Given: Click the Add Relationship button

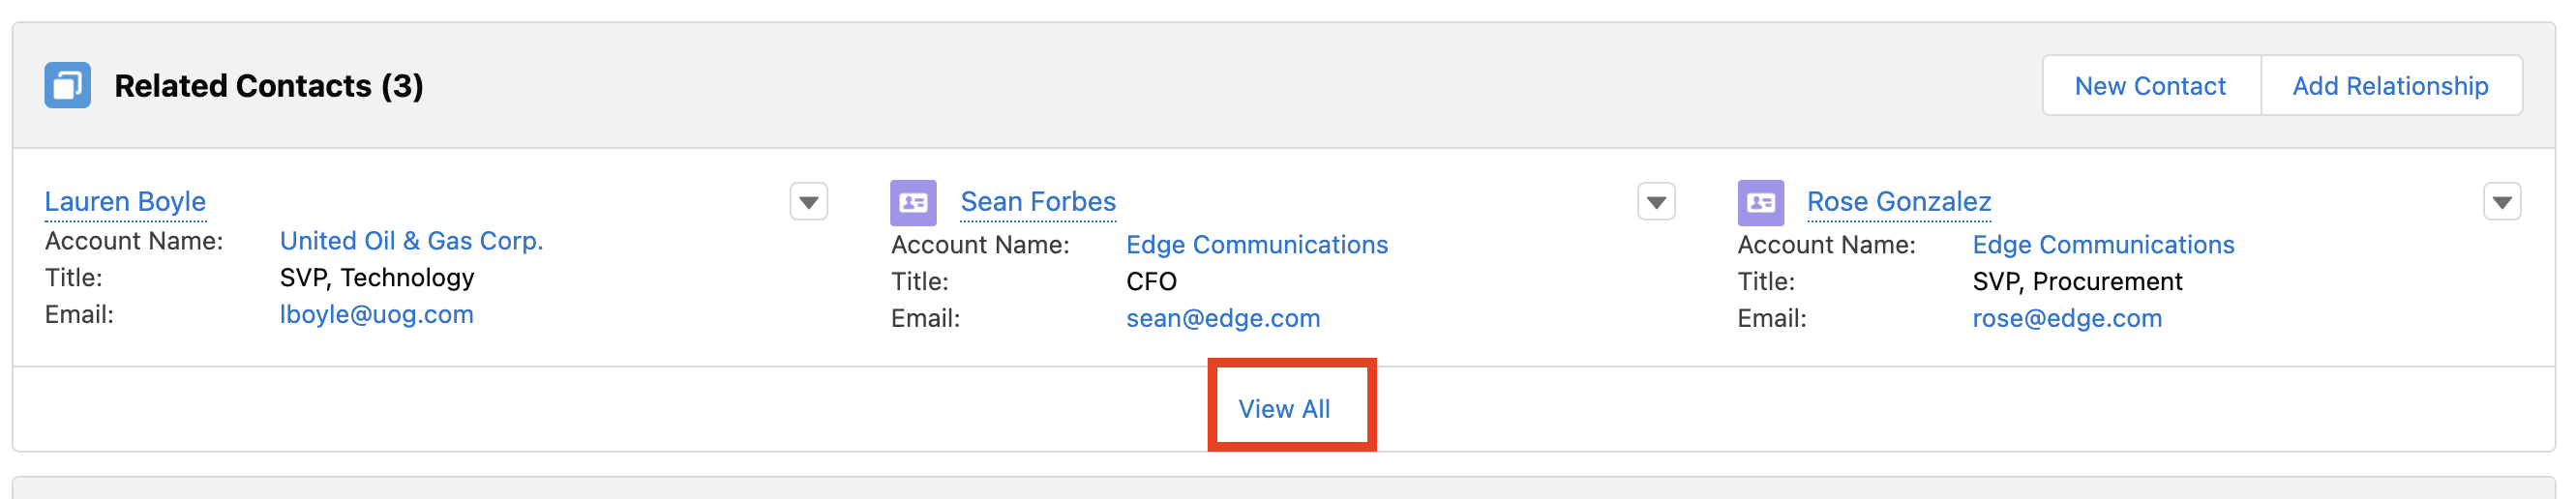Looking at the screenshot, I should point(2390,86).
